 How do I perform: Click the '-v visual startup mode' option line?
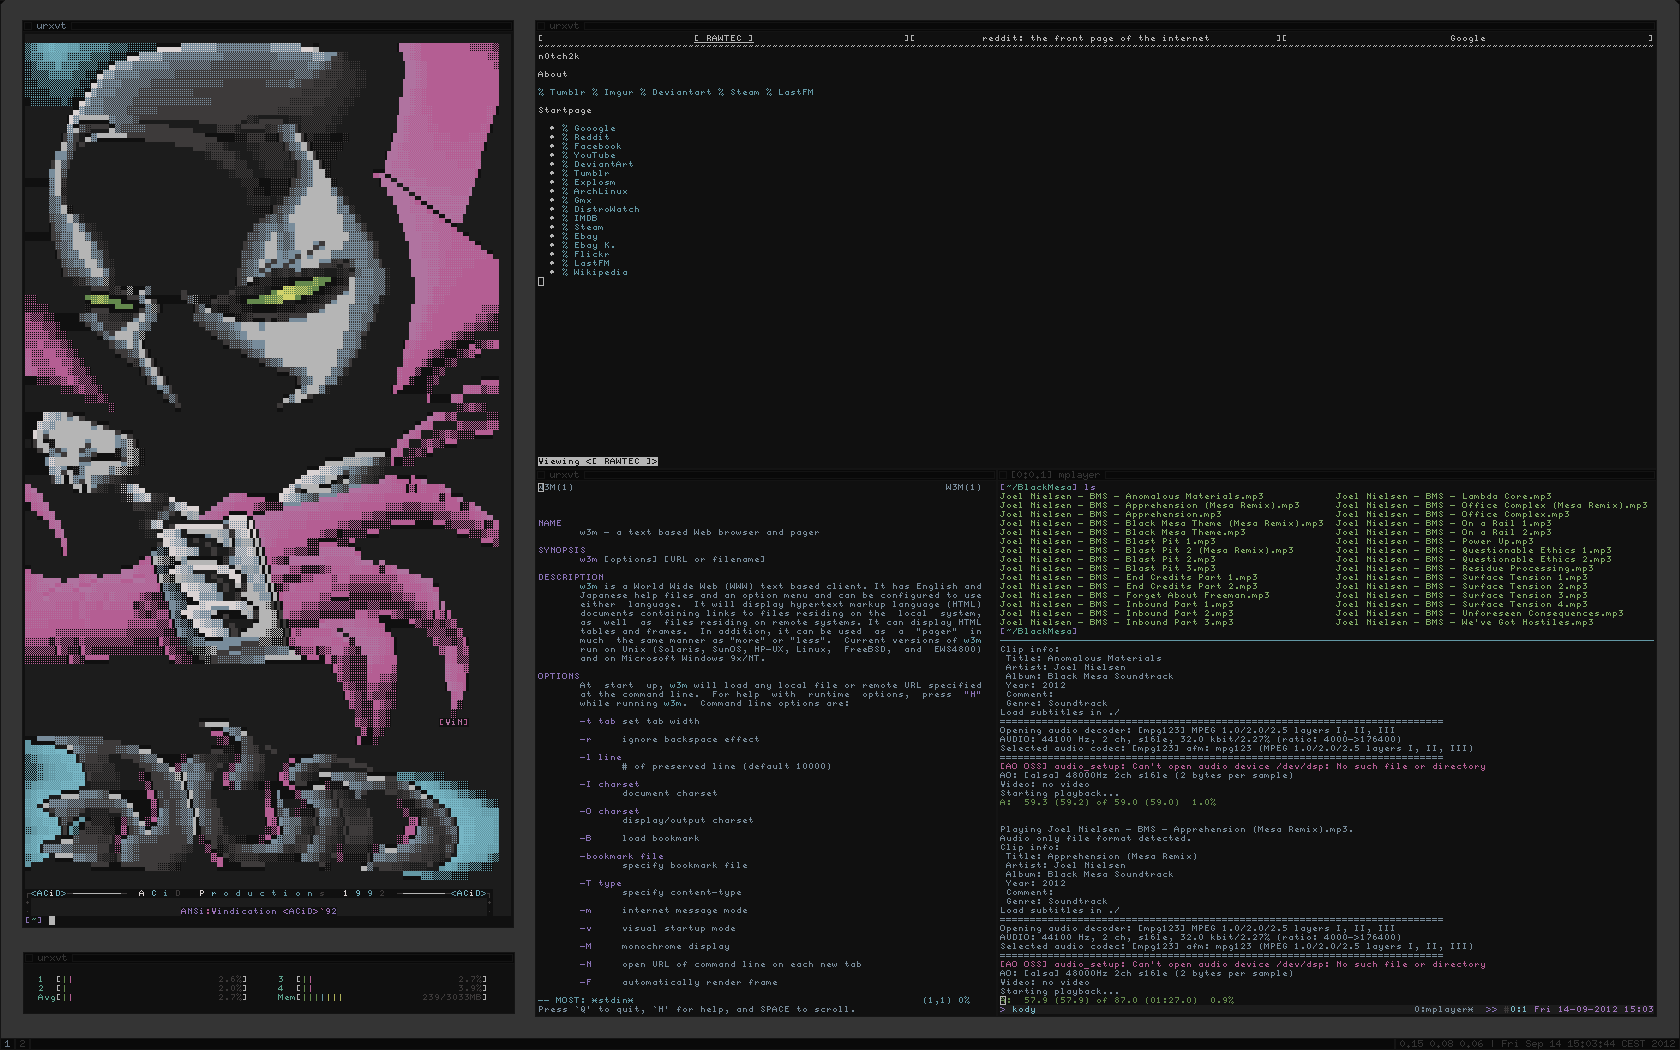[x=657, y=928]
